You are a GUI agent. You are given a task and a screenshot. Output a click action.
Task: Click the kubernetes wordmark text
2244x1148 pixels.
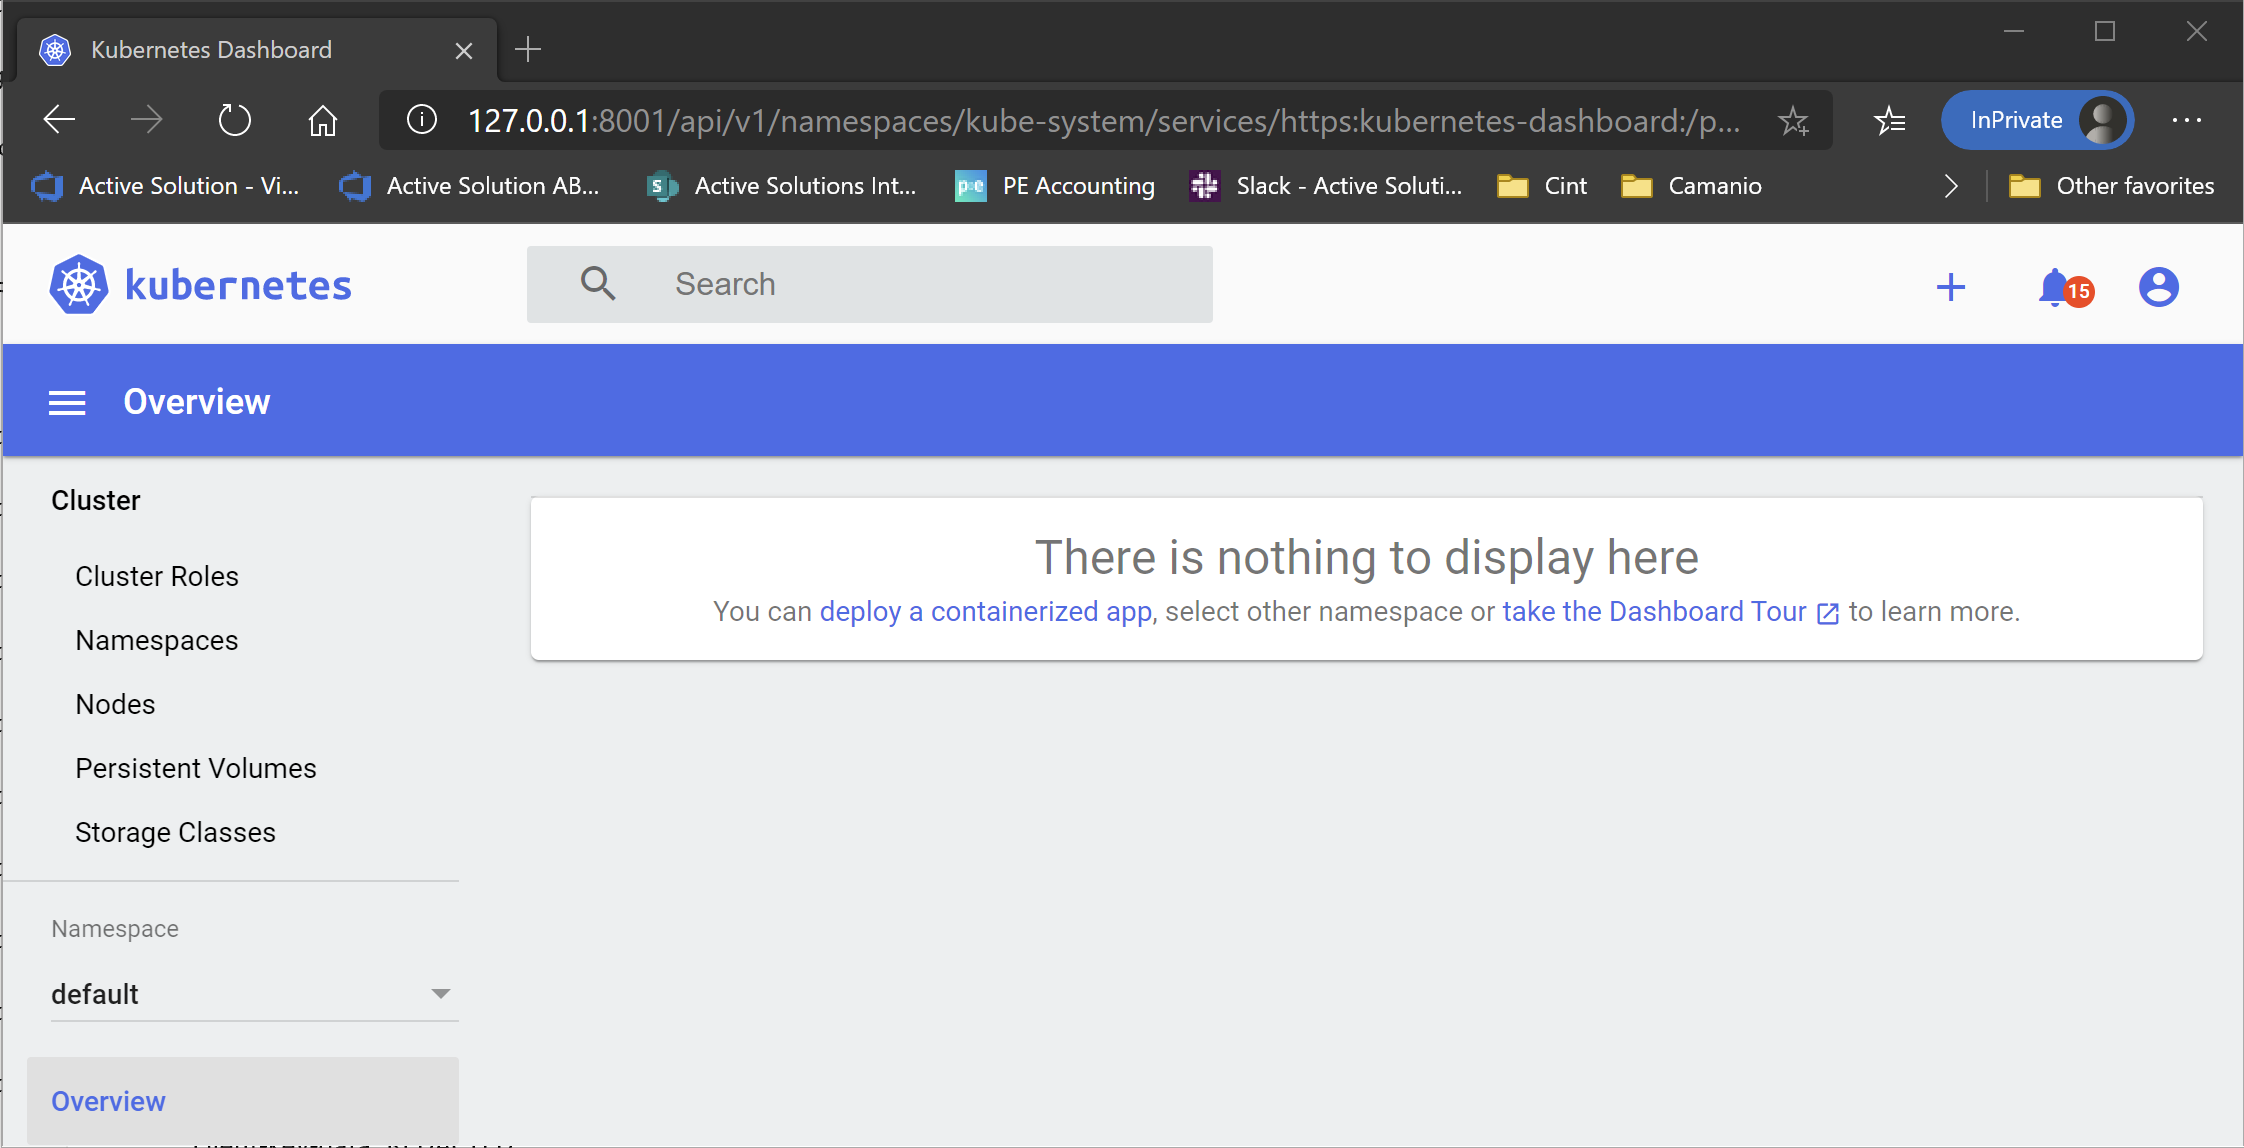[238, 286]
